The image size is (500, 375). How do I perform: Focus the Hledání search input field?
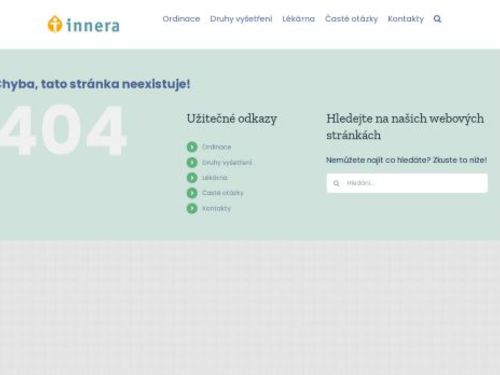407,183
